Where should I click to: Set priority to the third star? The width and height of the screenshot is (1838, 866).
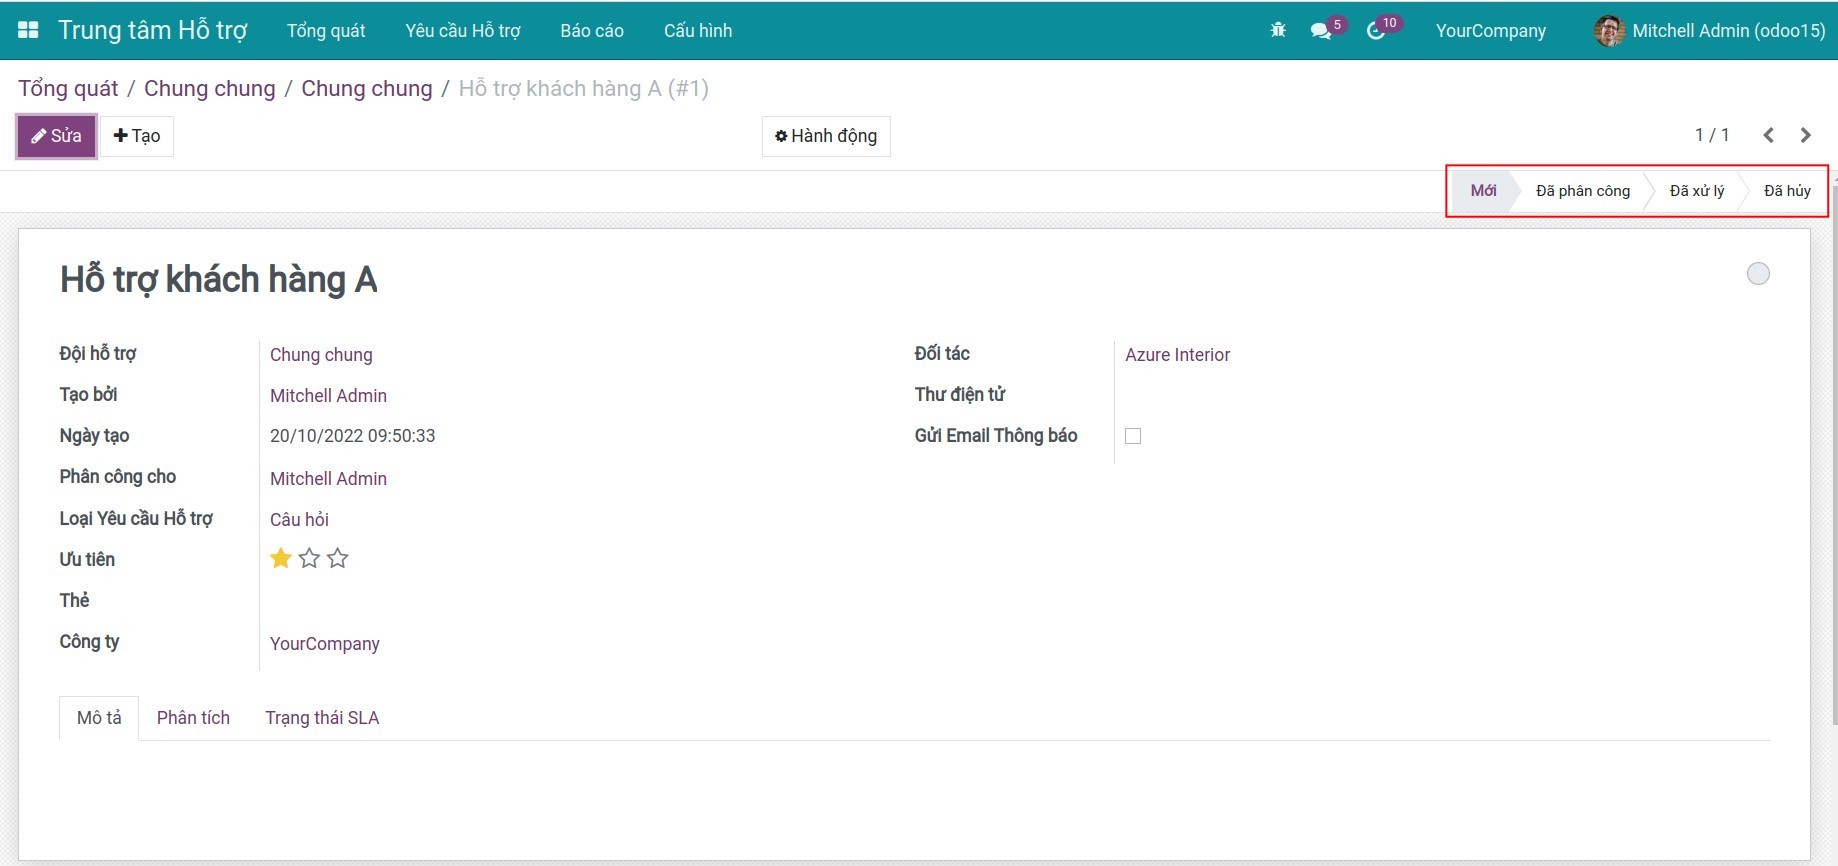point(338,558)
